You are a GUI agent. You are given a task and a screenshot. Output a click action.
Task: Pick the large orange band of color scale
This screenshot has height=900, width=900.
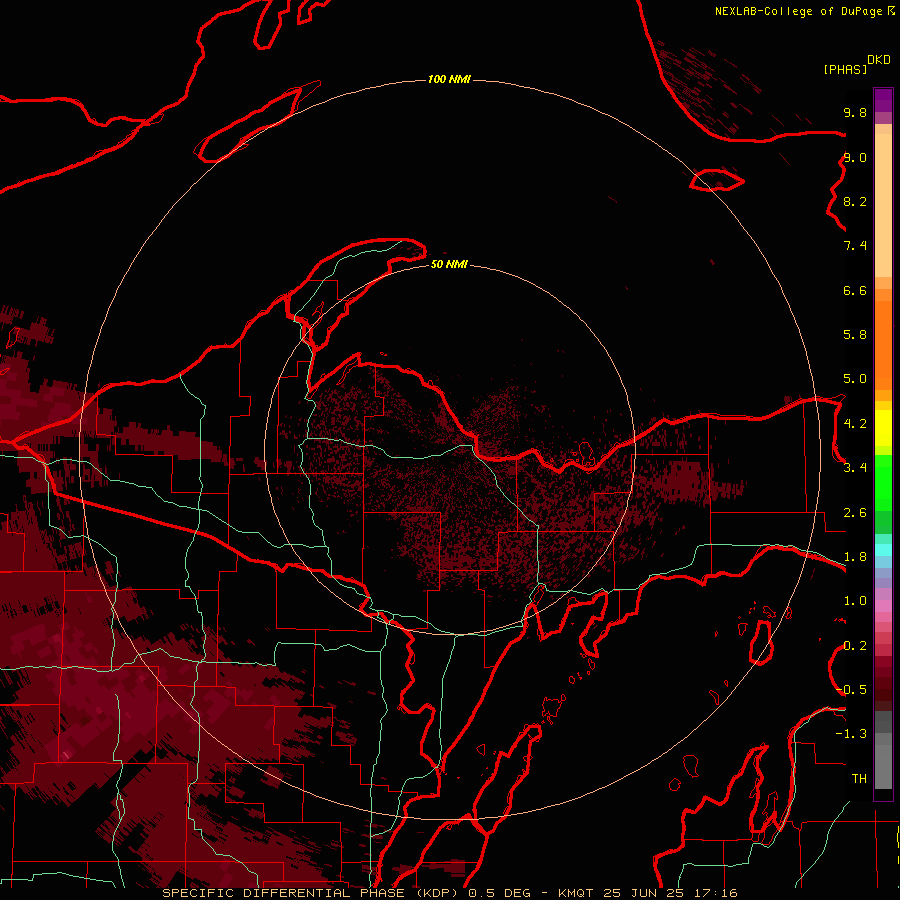coord(883,344)
